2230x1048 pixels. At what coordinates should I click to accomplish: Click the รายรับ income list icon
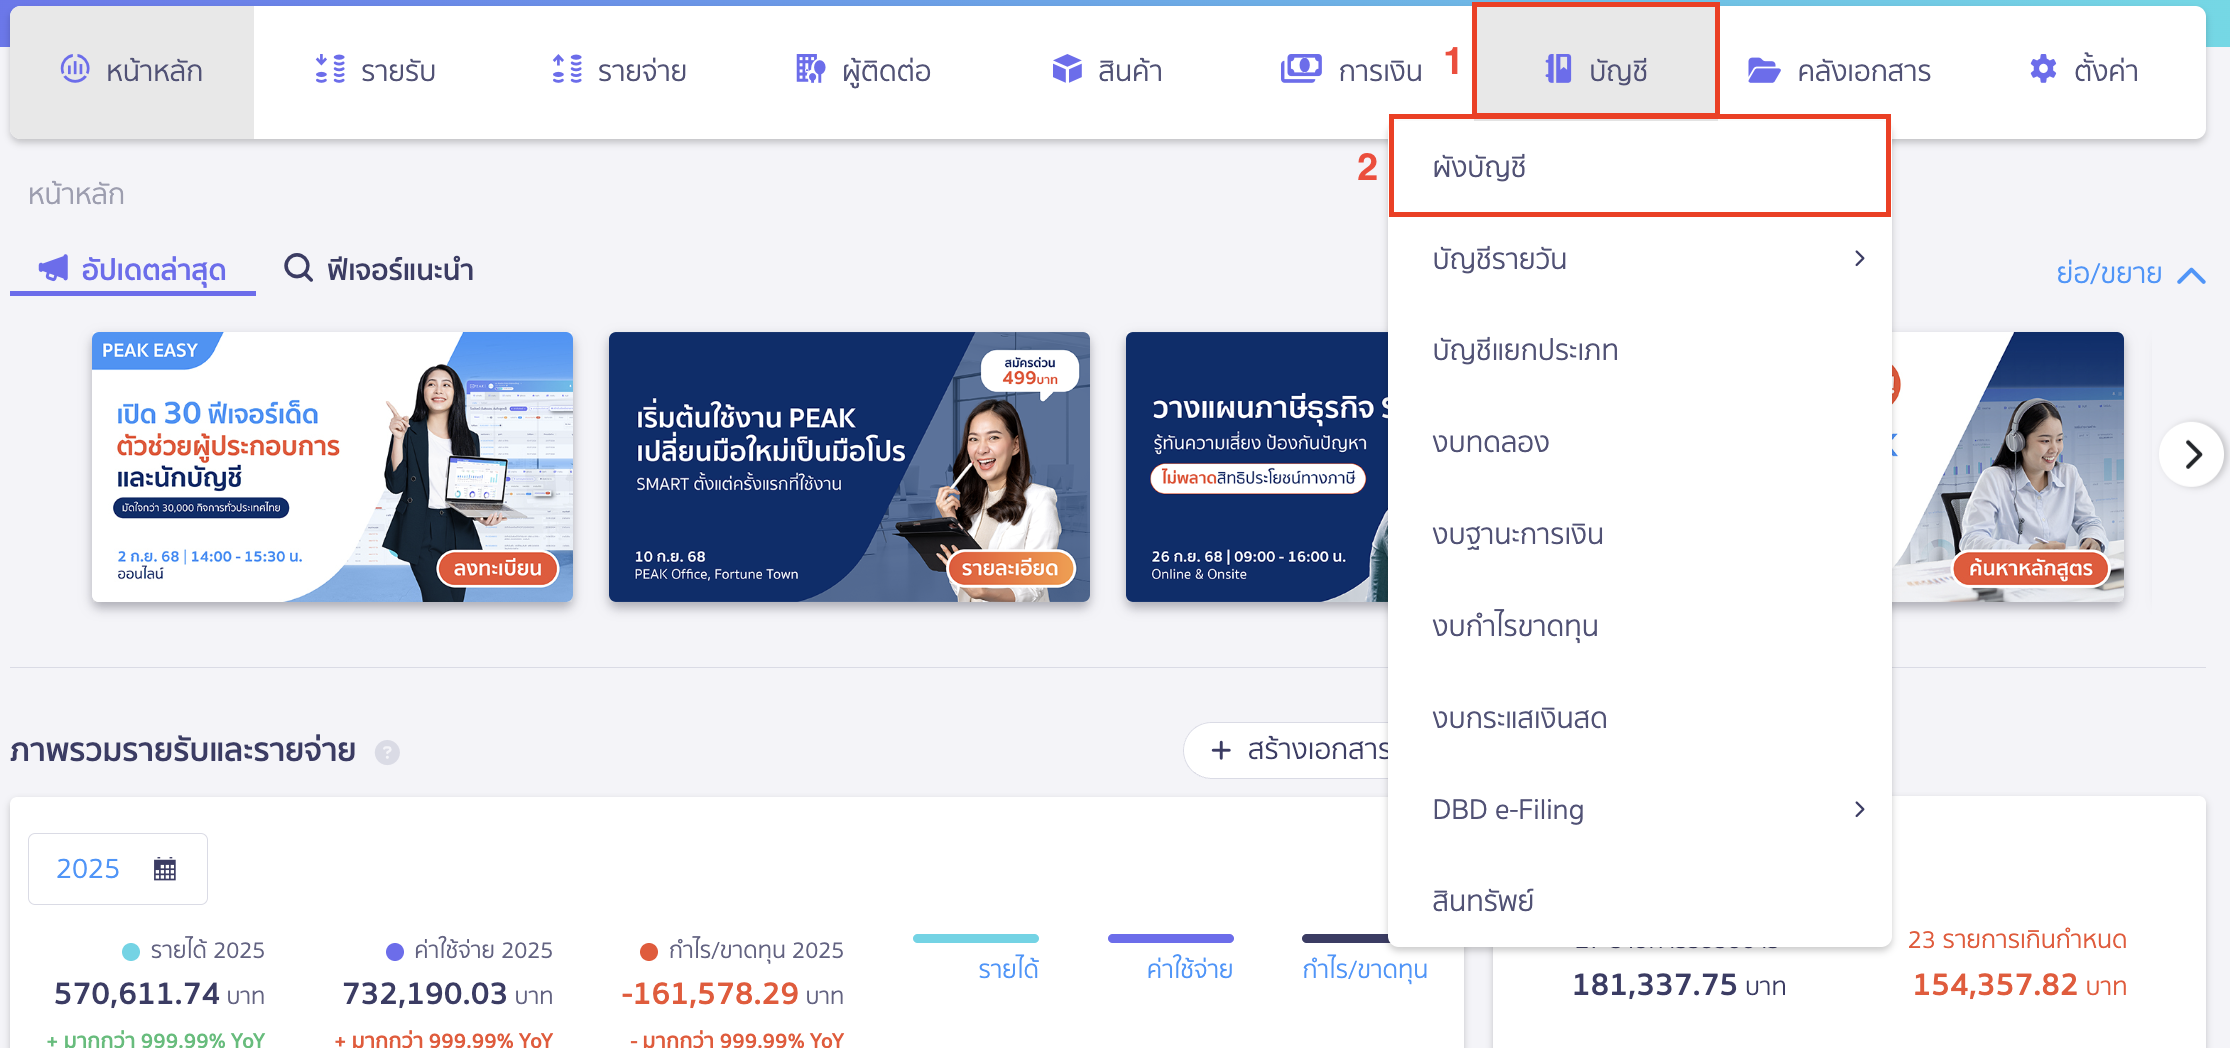tap(330, 69)
